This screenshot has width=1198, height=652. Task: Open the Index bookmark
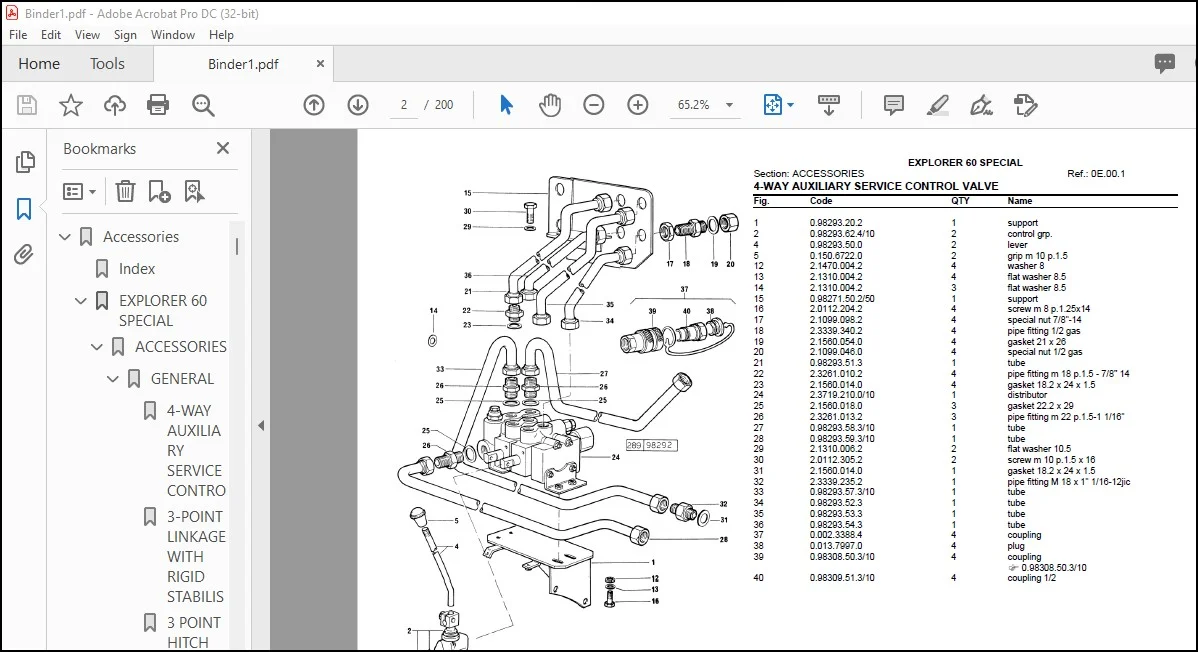pyautogui.click(x=137, y=269)
